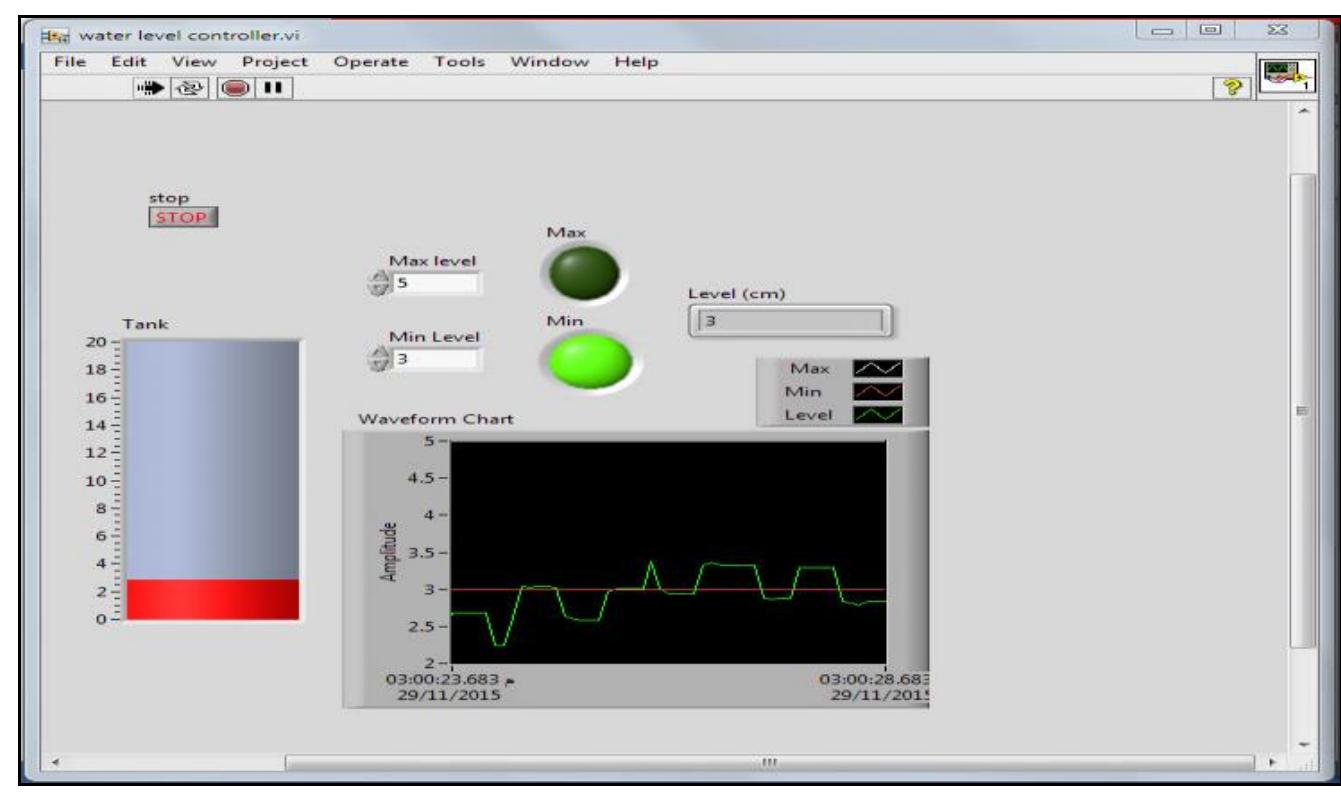Click the red STOP button
Viewport: 1341px width, 795px height.
click(x=182, y=218)
